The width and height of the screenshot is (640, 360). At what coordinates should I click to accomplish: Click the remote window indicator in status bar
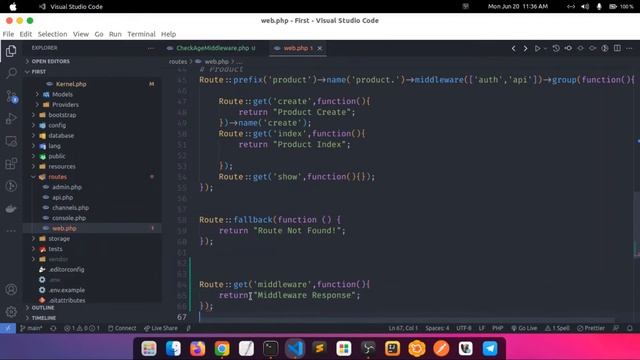[8, 328]
